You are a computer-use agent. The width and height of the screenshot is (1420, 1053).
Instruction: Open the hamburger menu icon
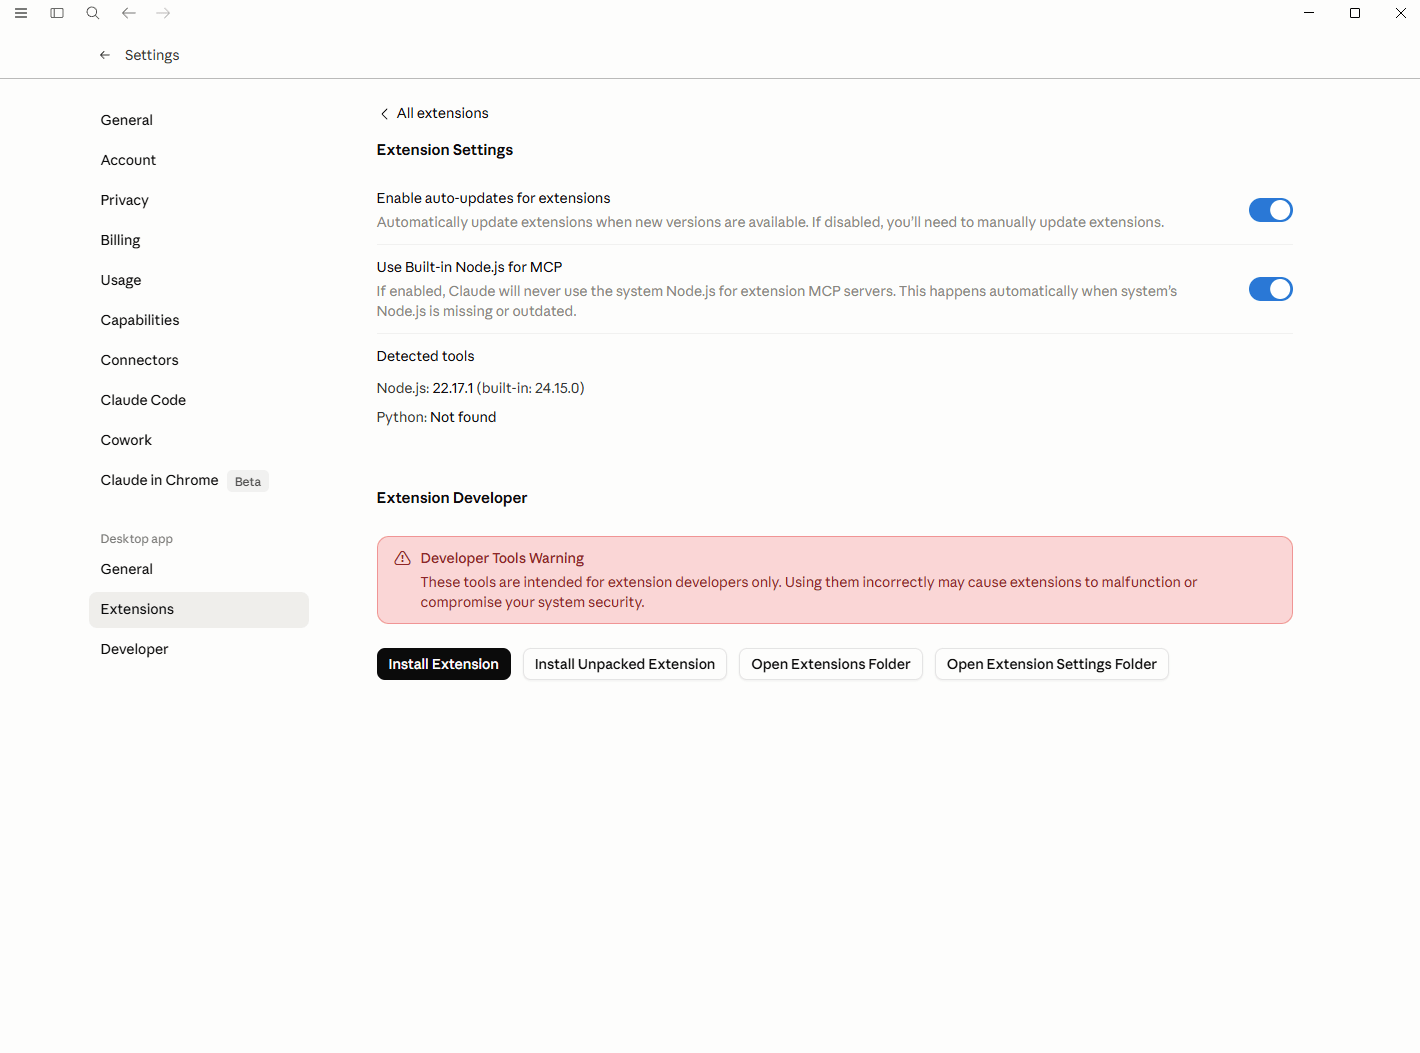click(x=21, y=13)
